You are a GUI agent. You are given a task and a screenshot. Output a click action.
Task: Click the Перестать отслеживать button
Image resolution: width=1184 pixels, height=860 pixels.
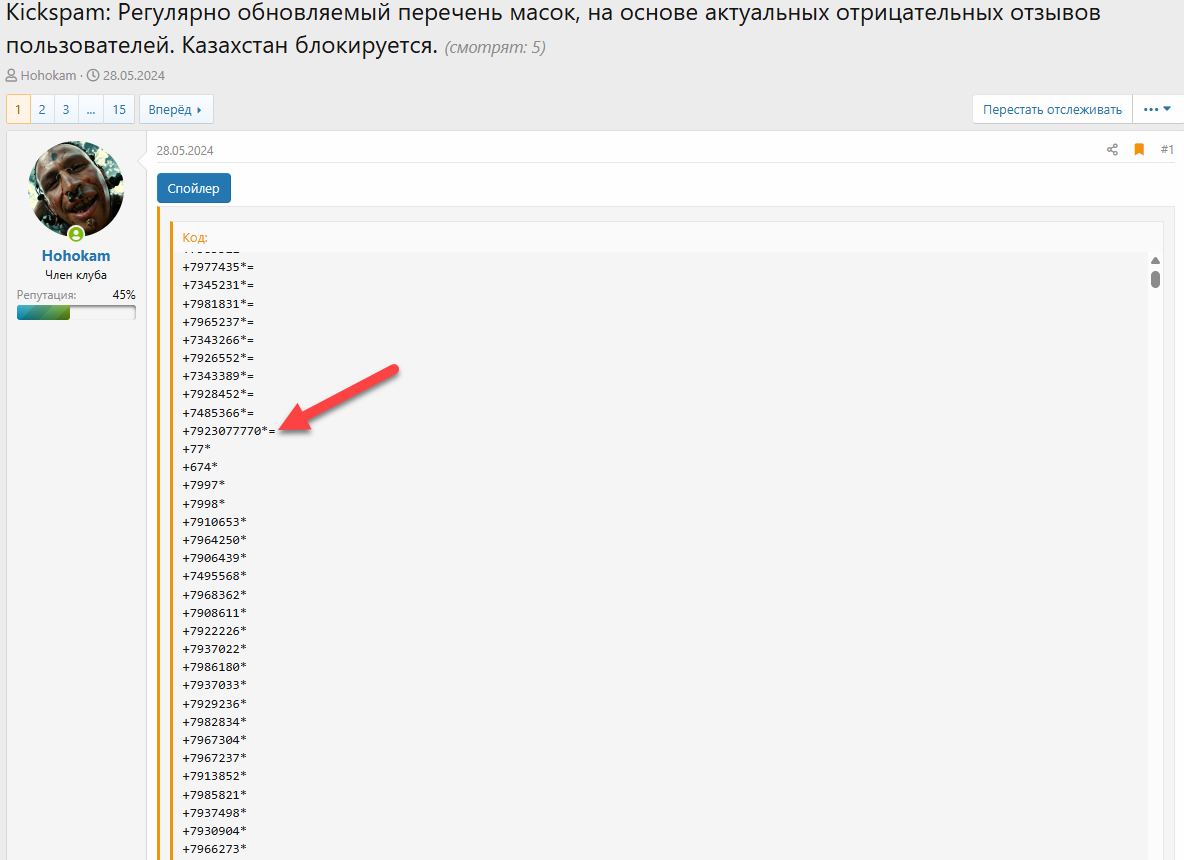[x=1052, y=109]
